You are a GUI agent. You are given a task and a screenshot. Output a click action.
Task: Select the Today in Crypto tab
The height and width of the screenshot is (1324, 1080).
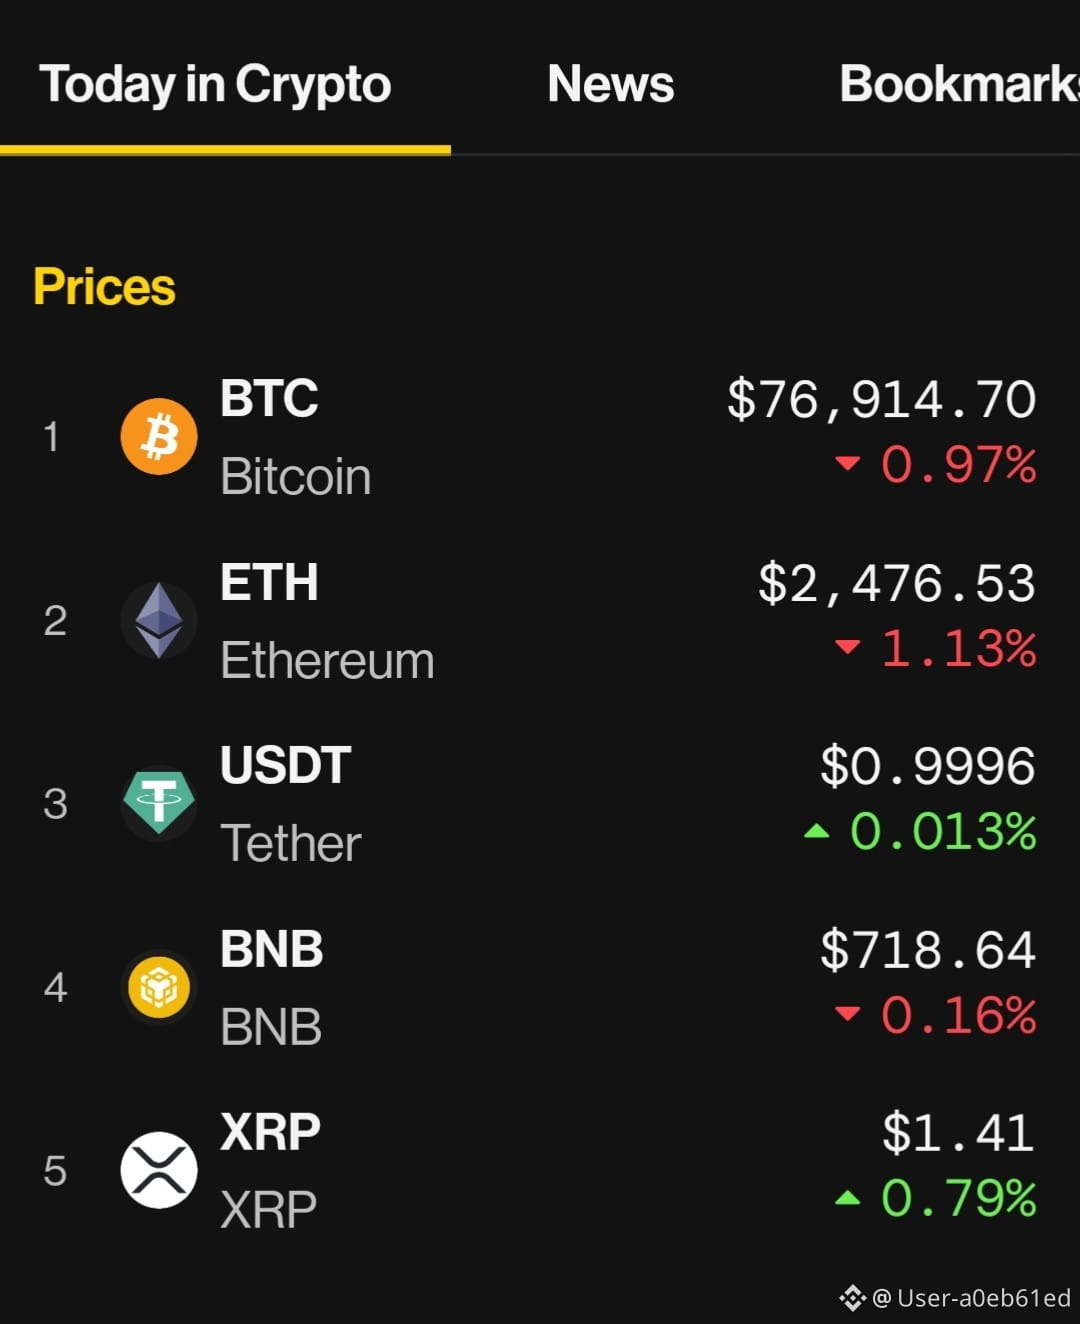pos(215,85)
